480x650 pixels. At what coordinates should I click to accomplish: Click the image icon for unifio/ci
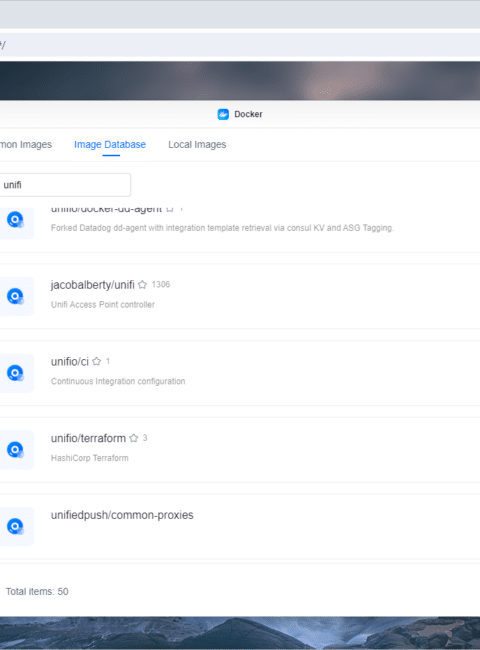coord(16,373)
